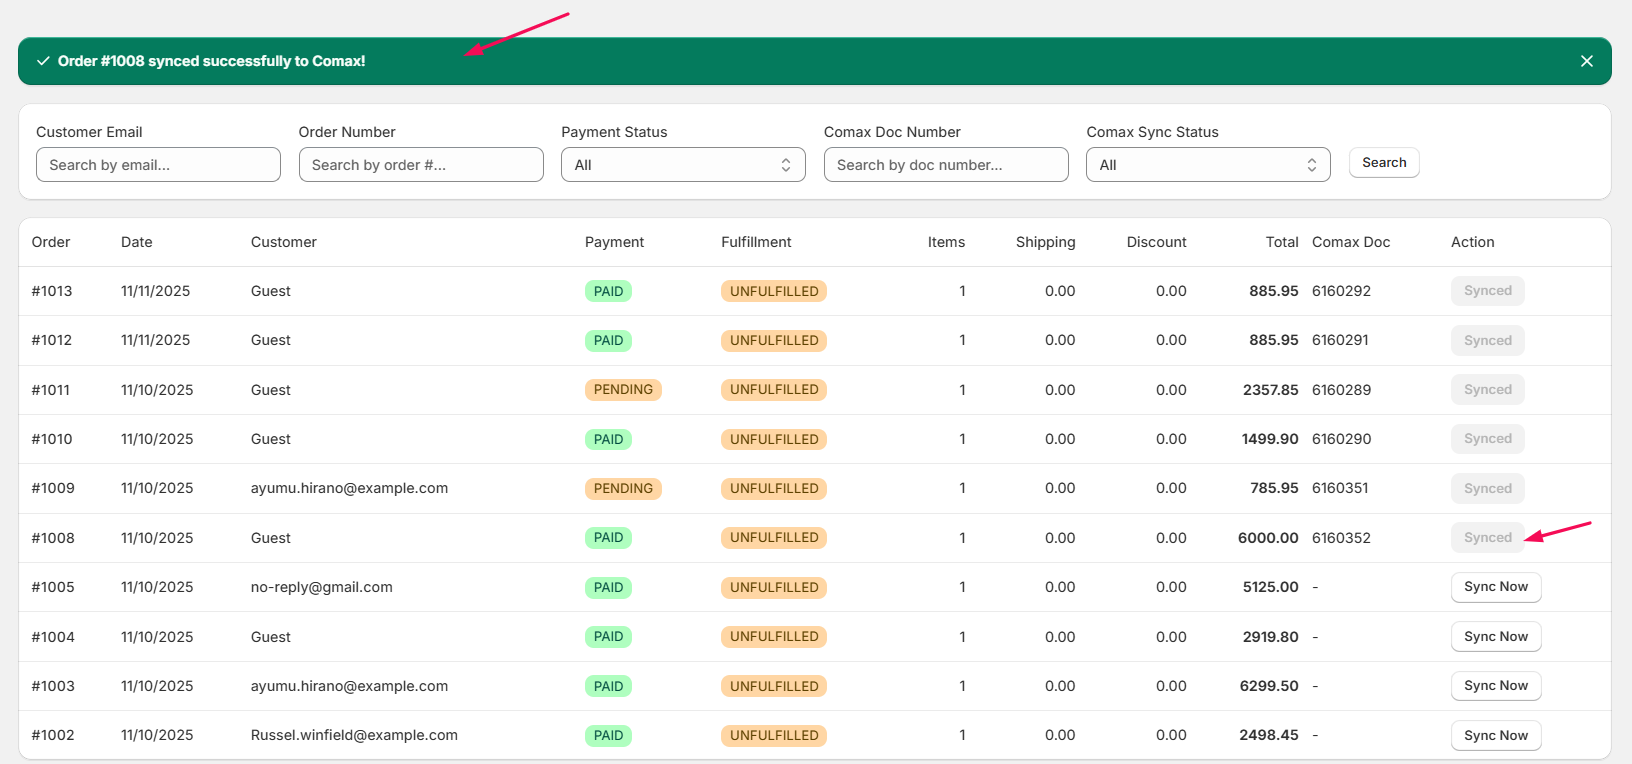Image resolution: width=1632 pixels, height=764 pixels.
Task: Click the UNFULFILLED badge on order #1009
Action: [x=773, y=489]
